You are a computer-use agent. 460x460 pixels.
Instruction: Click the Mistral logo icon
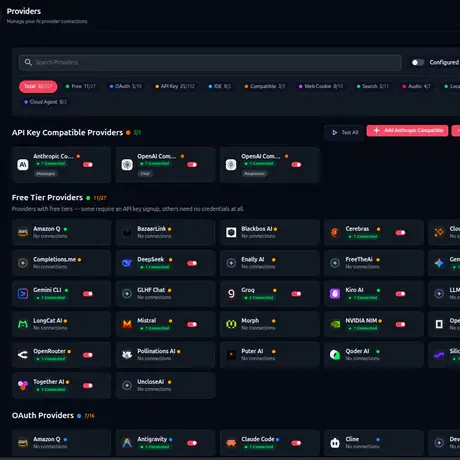[x=127, y=324]
